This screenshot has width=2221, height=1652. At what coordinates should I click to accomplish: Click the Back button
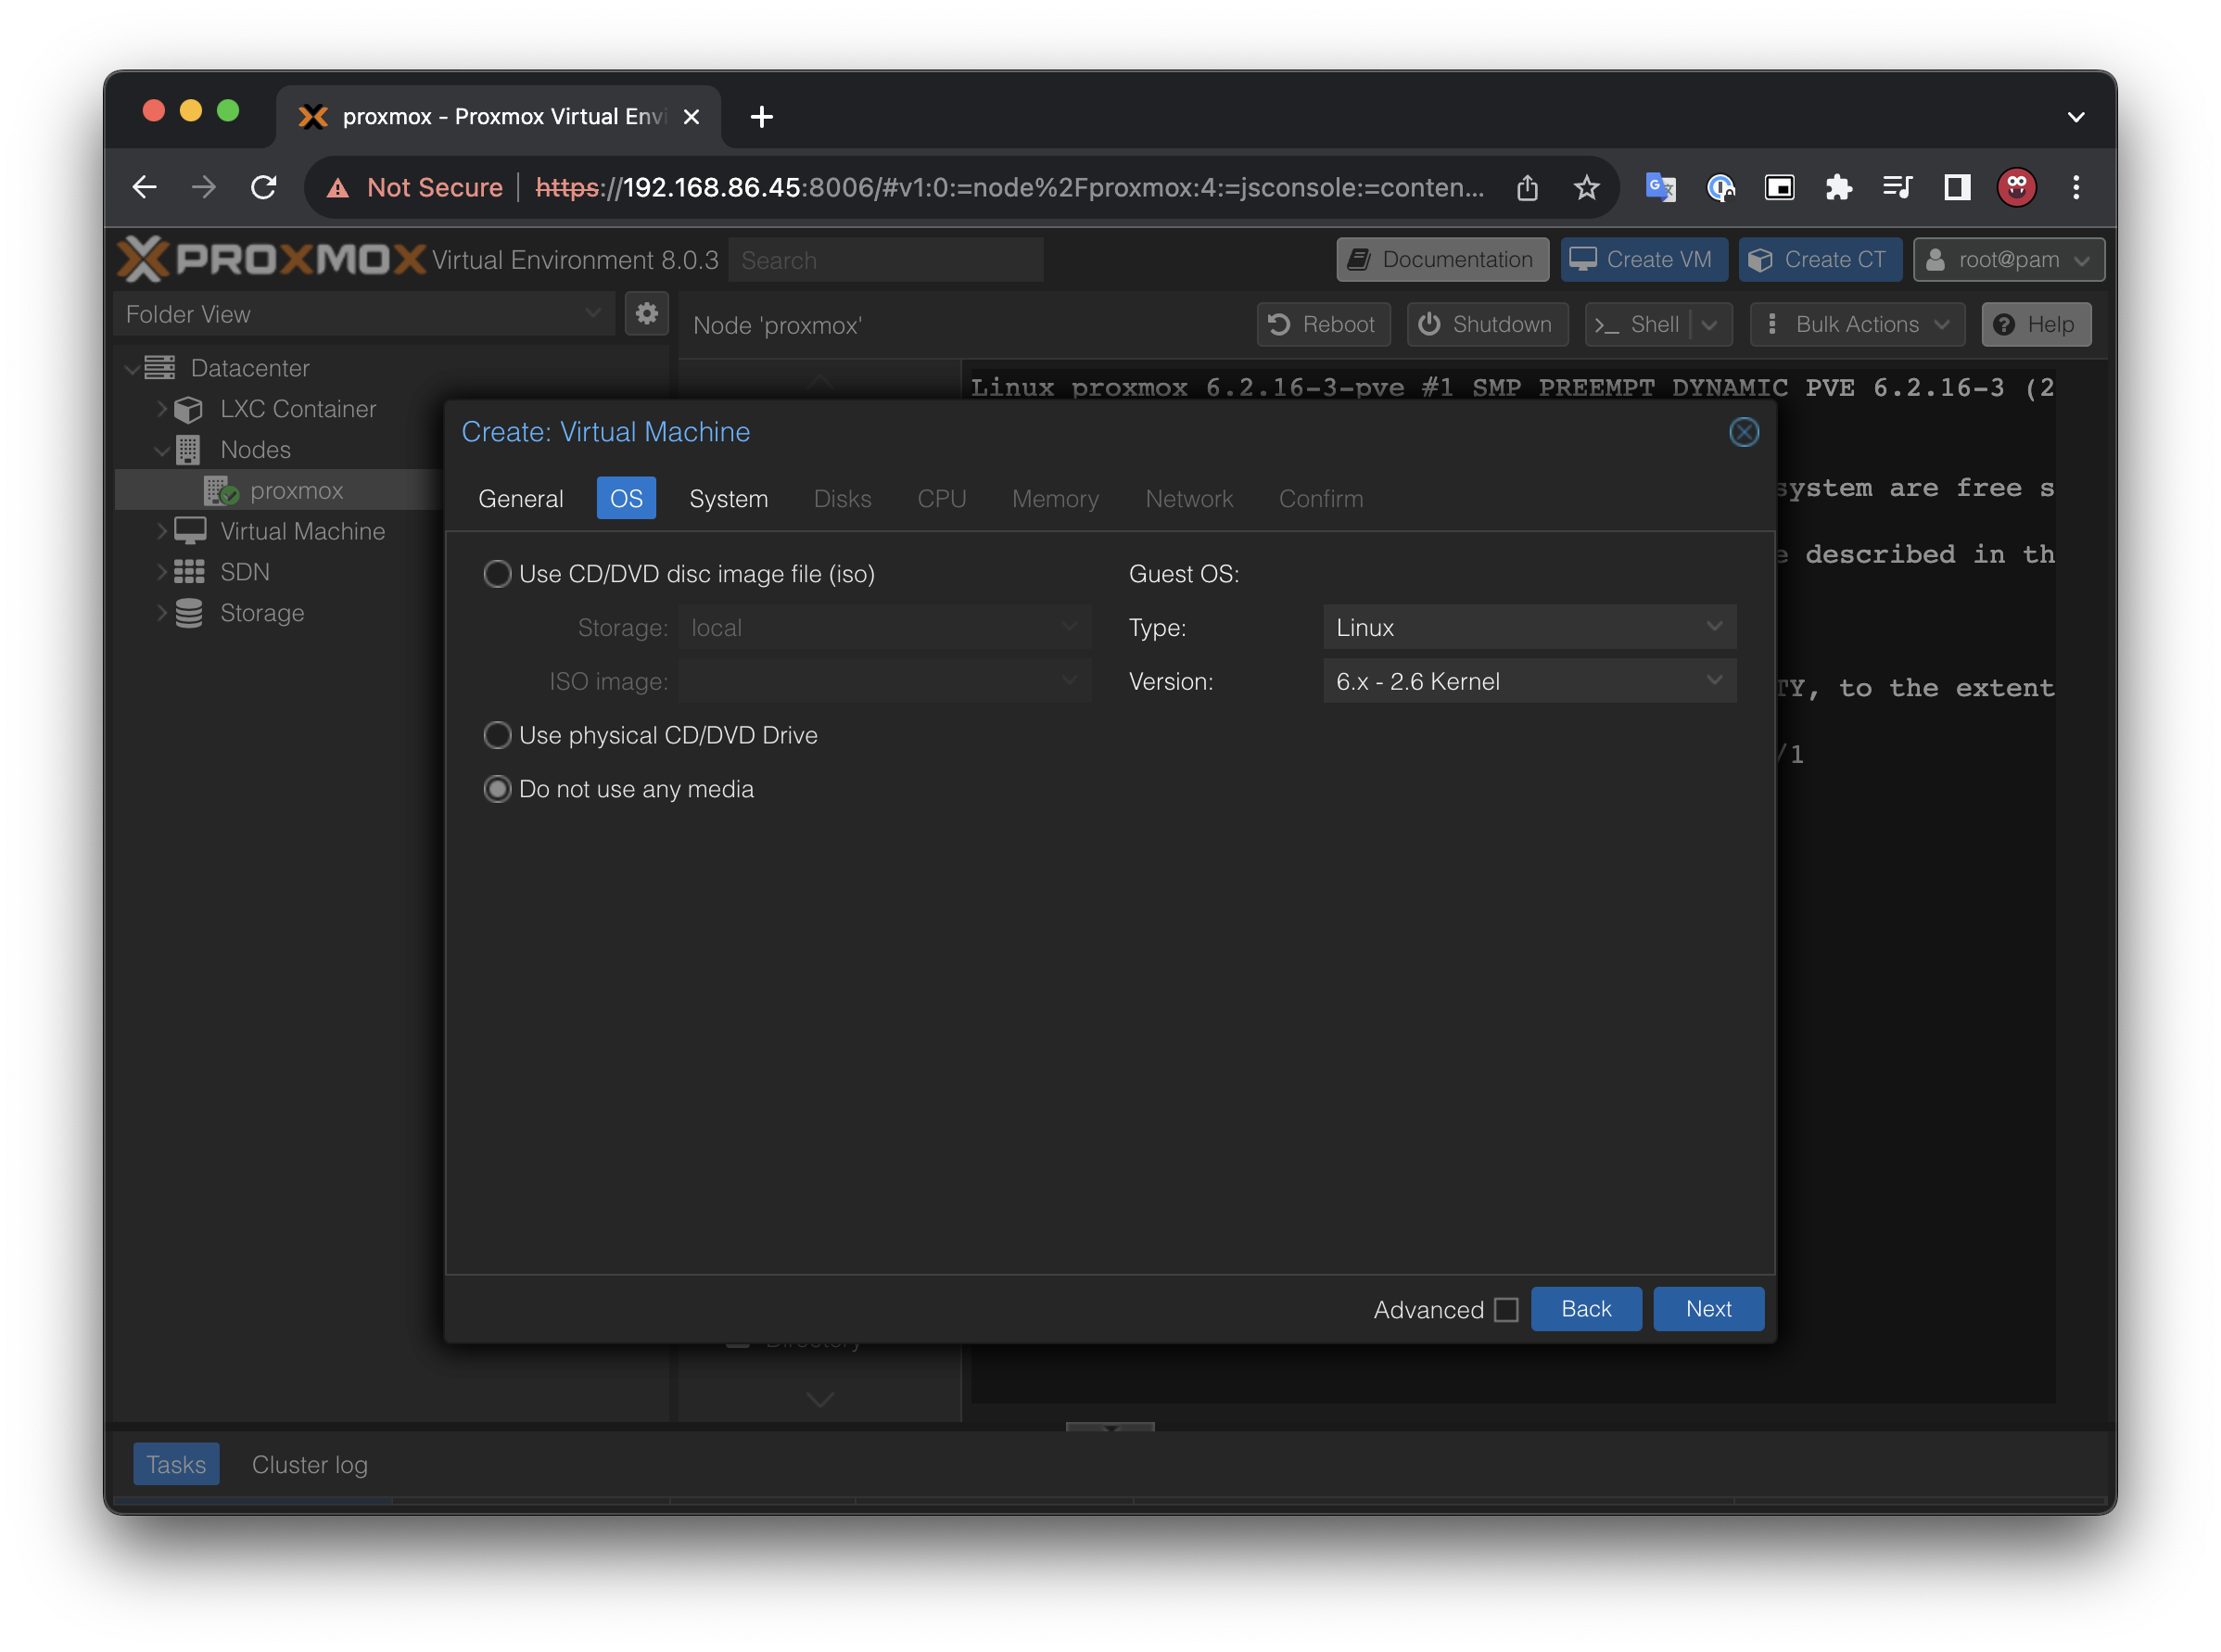coord(1585,1309)
